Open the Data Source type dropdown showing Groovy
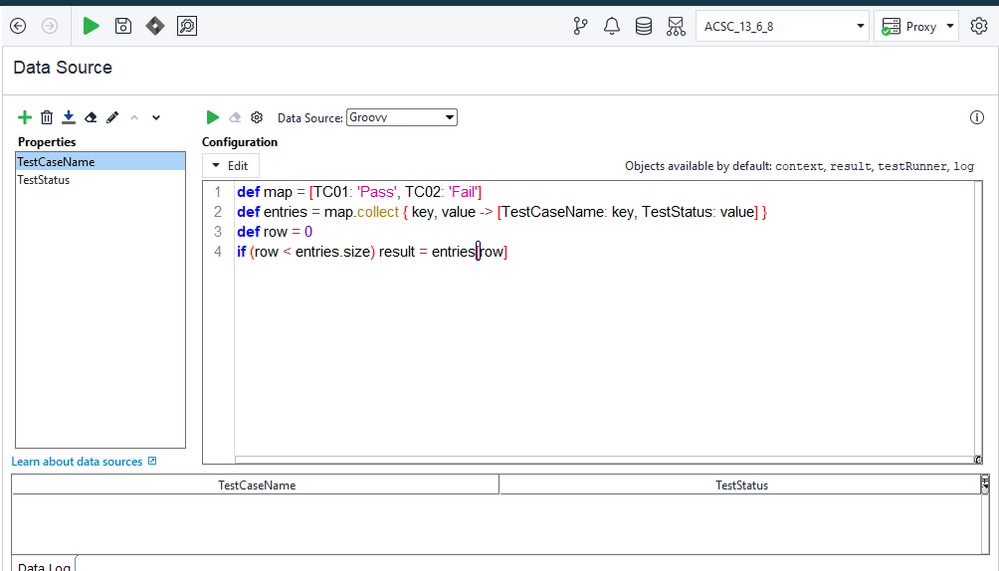Image resolution: width=999 pixels, height=571 pixels. (x=401, y=118)
